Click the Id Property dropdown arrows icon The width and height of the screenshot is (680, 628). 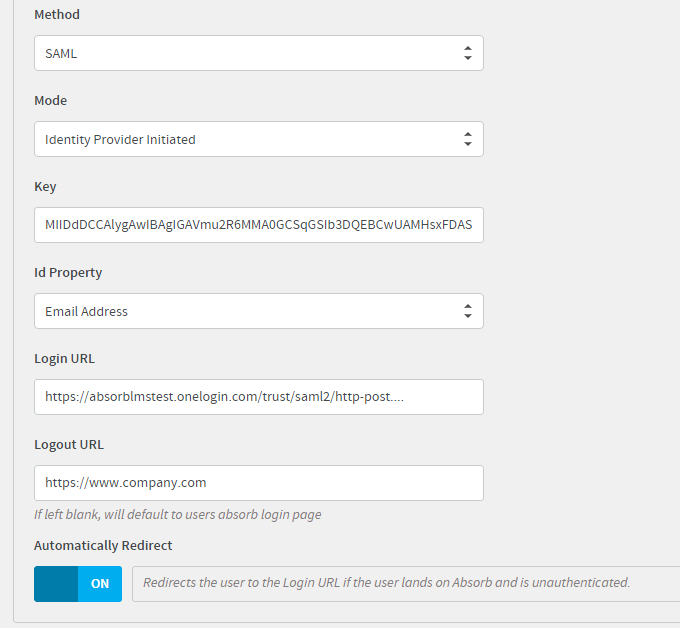tap(468, 311)
